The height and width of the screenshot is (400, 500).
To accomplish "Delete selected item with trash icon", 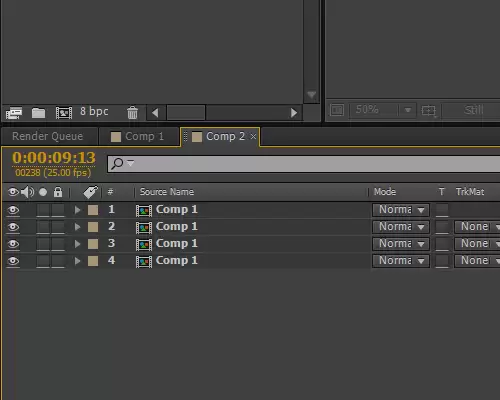I will pyautogui.click(x=132, y=113).
